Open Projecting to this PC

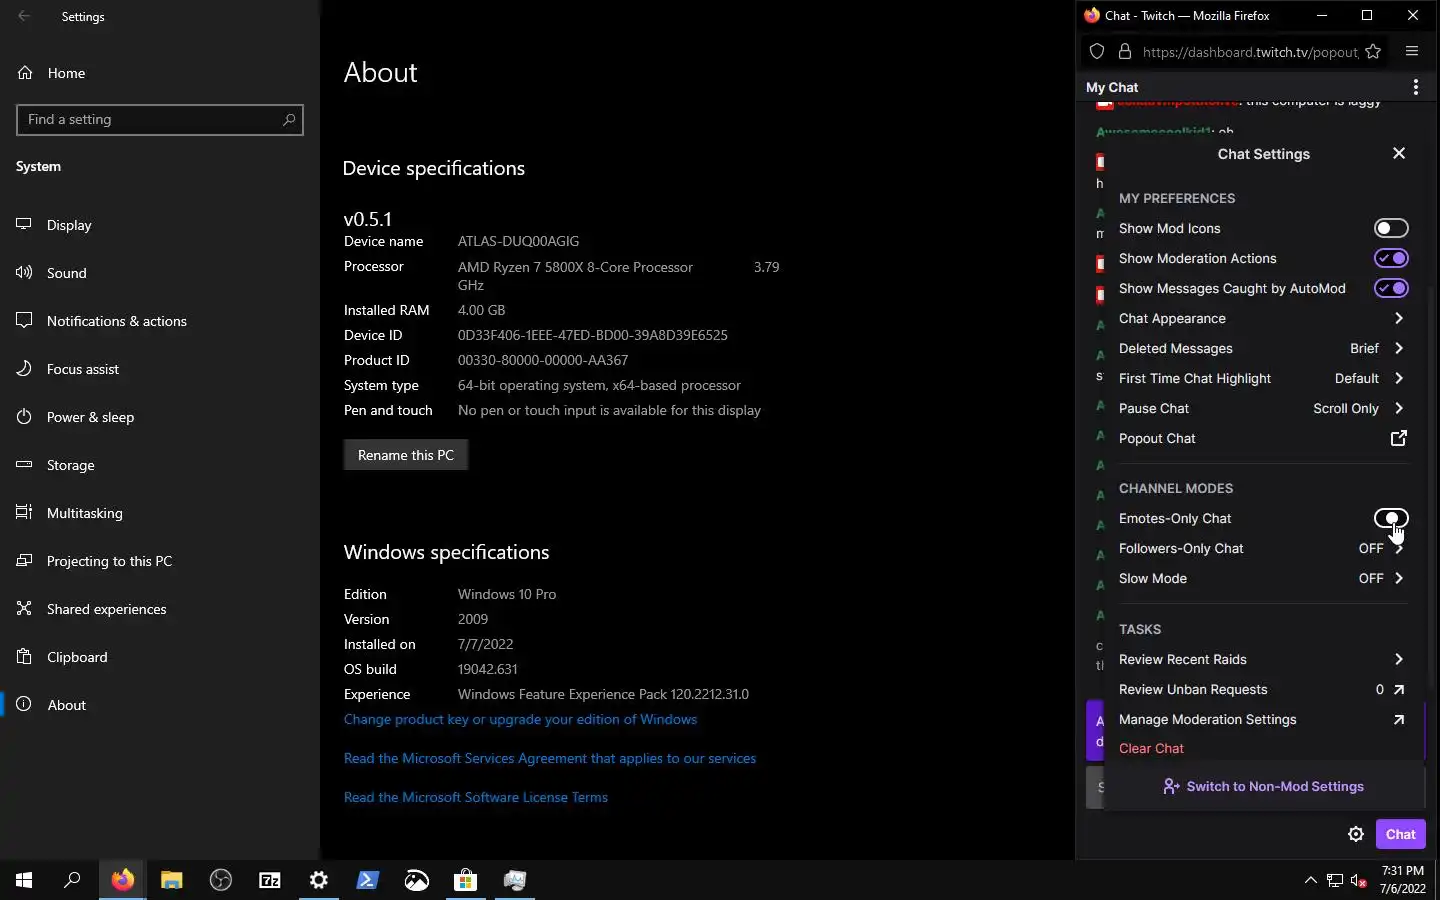160,561
